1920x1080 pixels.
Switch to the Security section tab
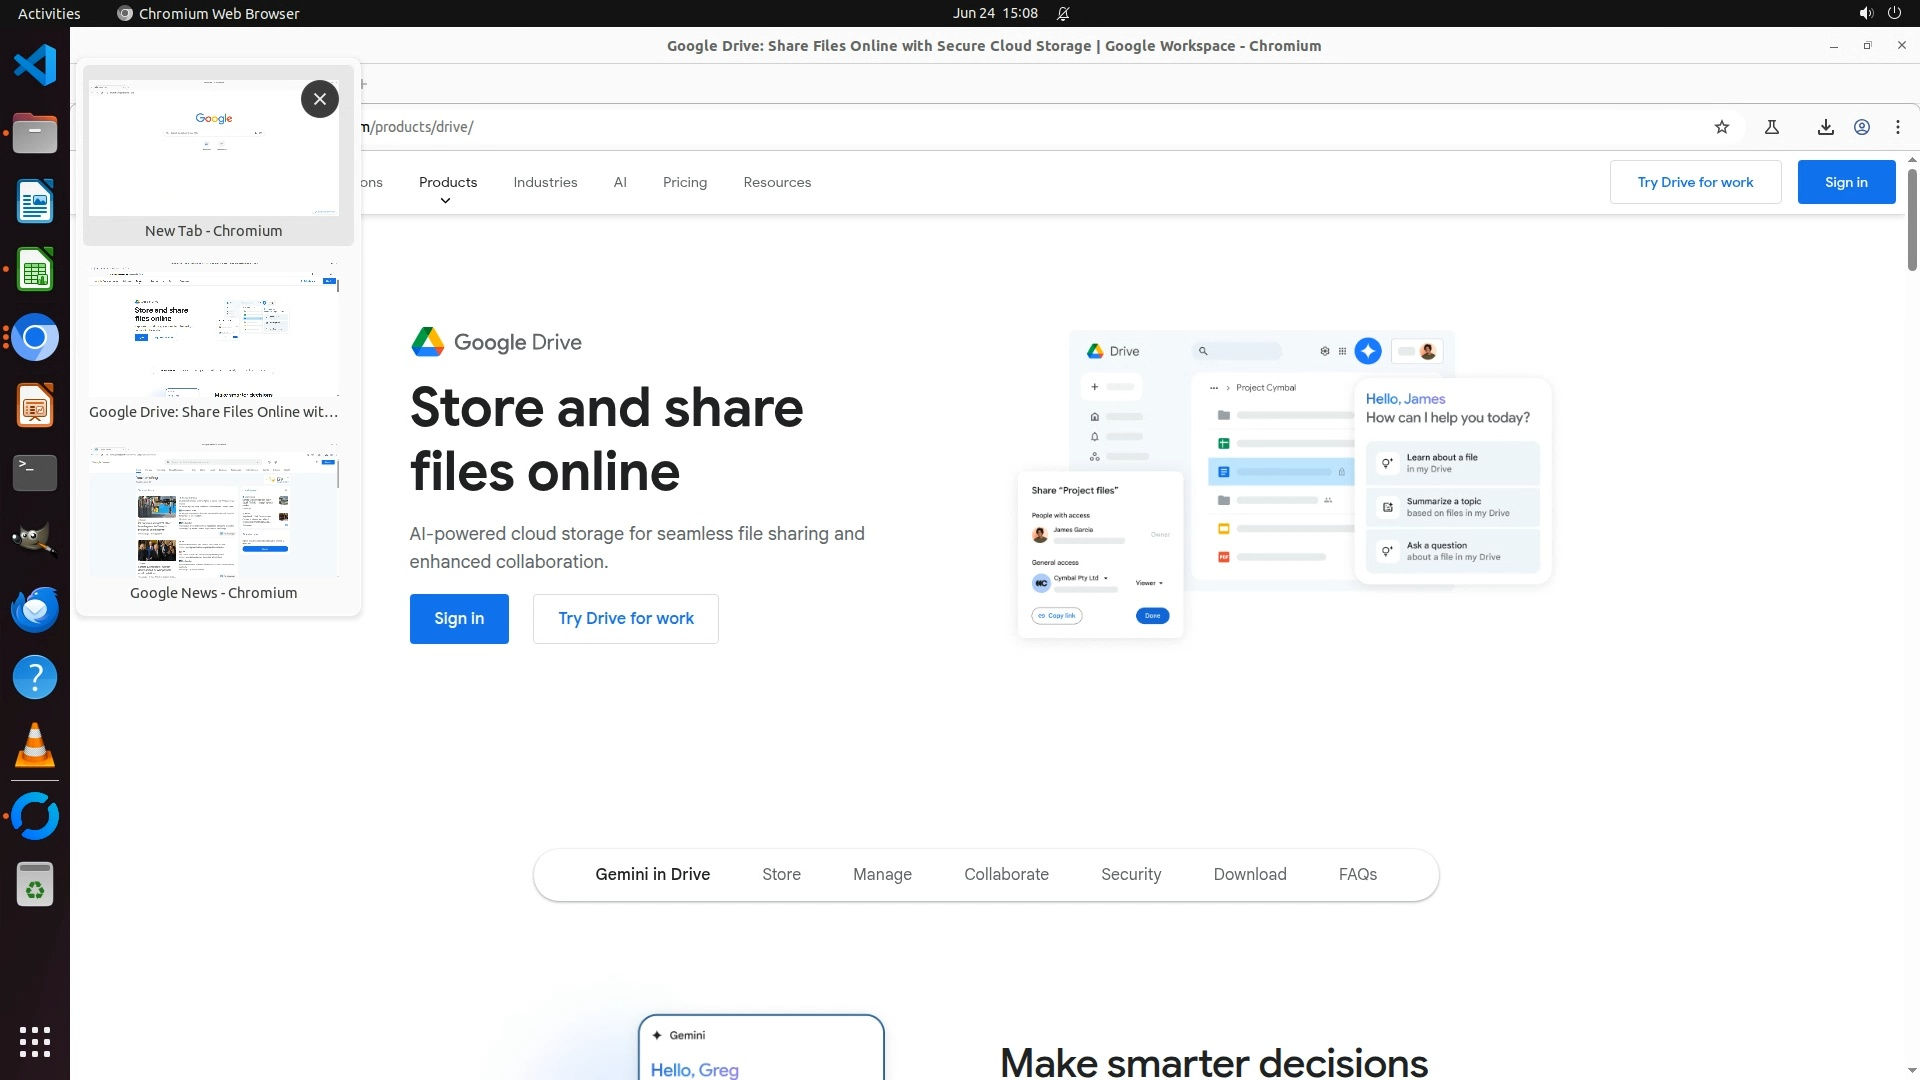tap(1130, 874)
